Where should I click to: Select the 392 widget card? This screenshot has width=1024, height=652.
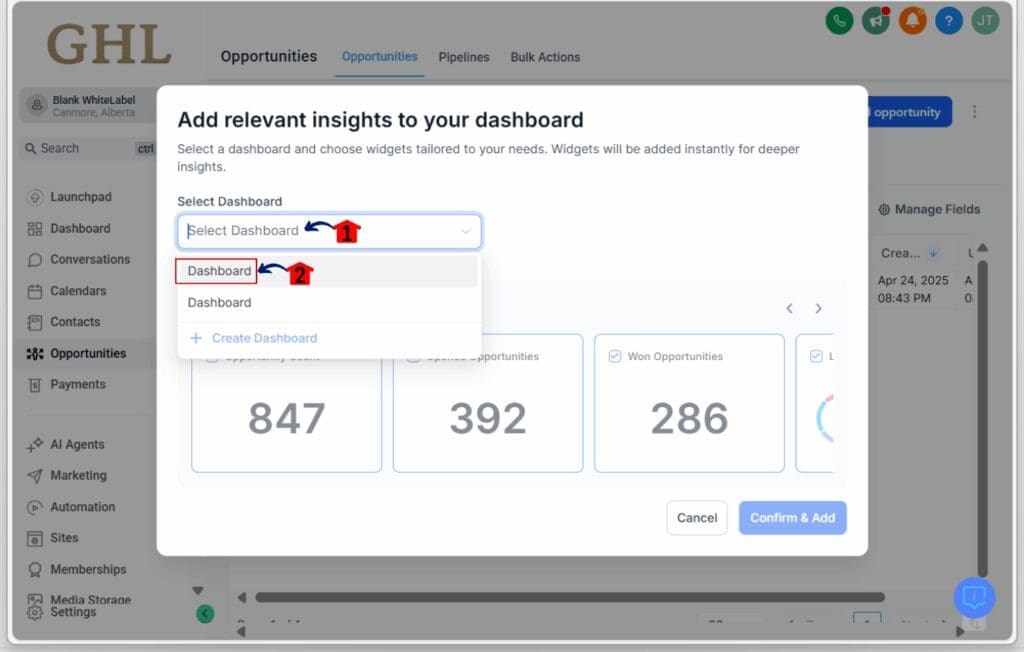[488, 403]
